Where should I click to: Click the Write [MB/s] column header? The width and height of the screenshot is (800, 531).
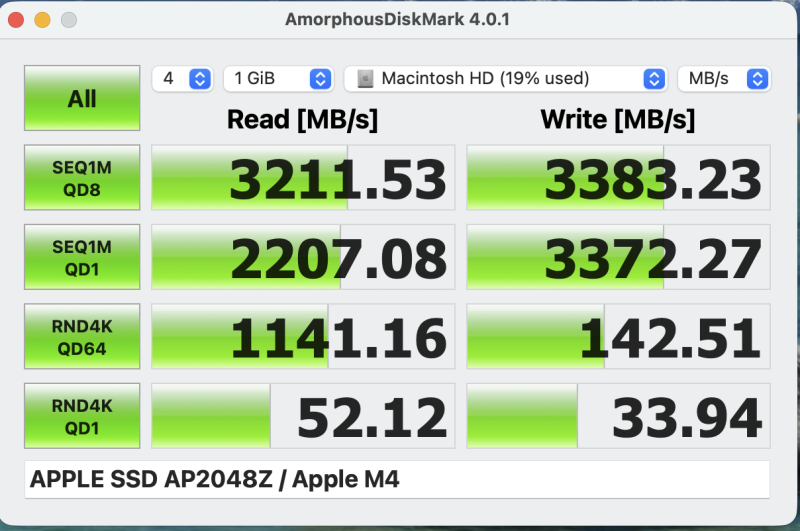point(618,120)
